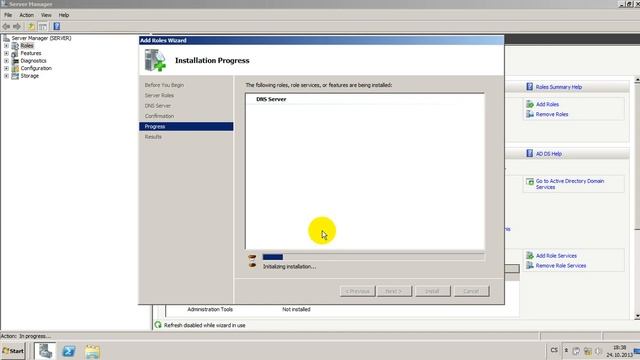The image size is (640, 360).
Task: Select the Roles node in the tree
Action: point(27,46)
